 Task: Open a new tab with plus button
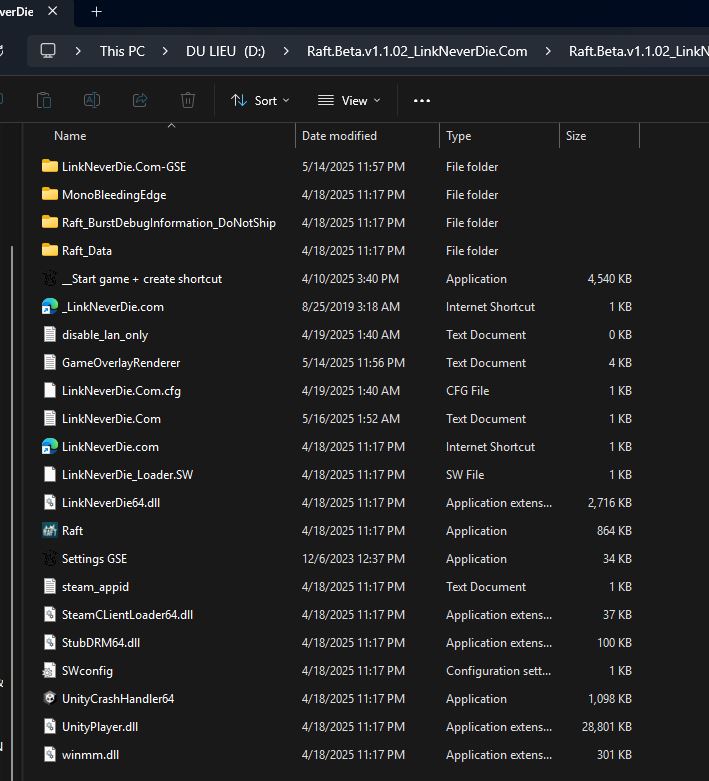tap(97, 12)
